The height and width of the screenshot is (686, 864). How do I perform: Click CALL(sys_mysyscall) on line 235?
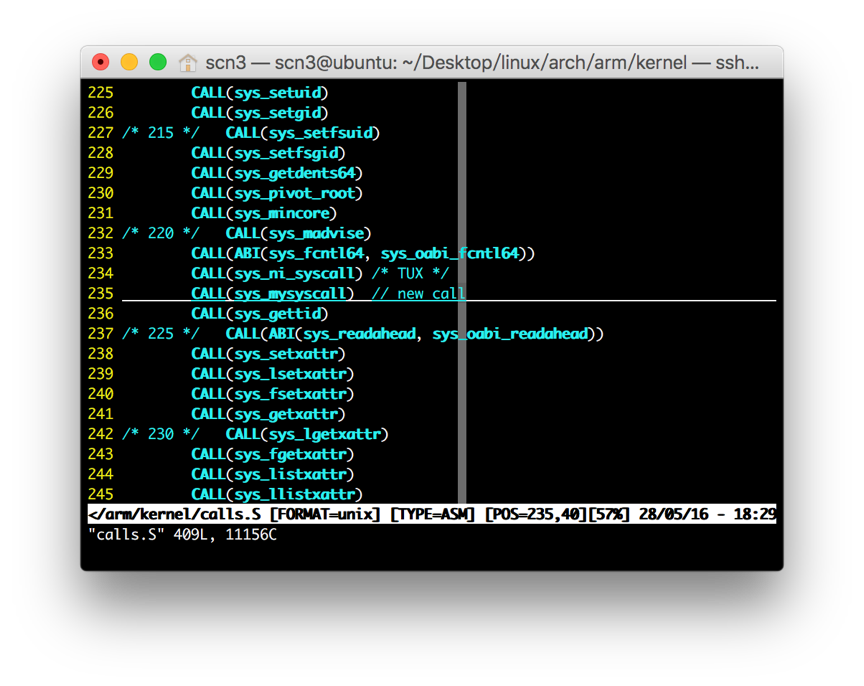[x=272, y=294]
